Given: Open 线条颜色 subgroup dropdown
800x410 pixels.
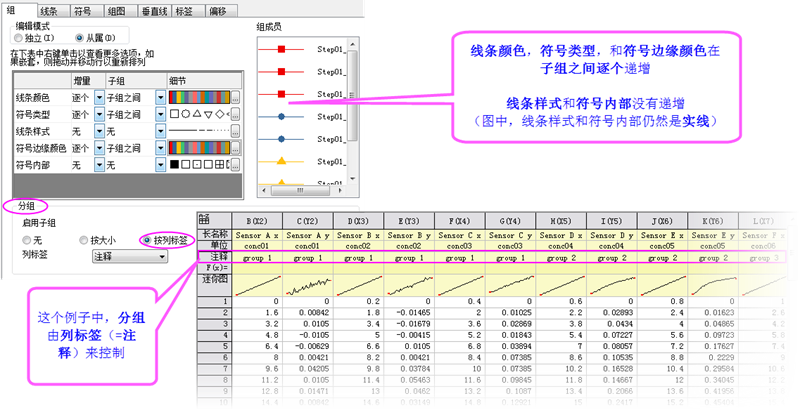Looking at the screenshot, I should pyautogui.click(x=160, y=97).
